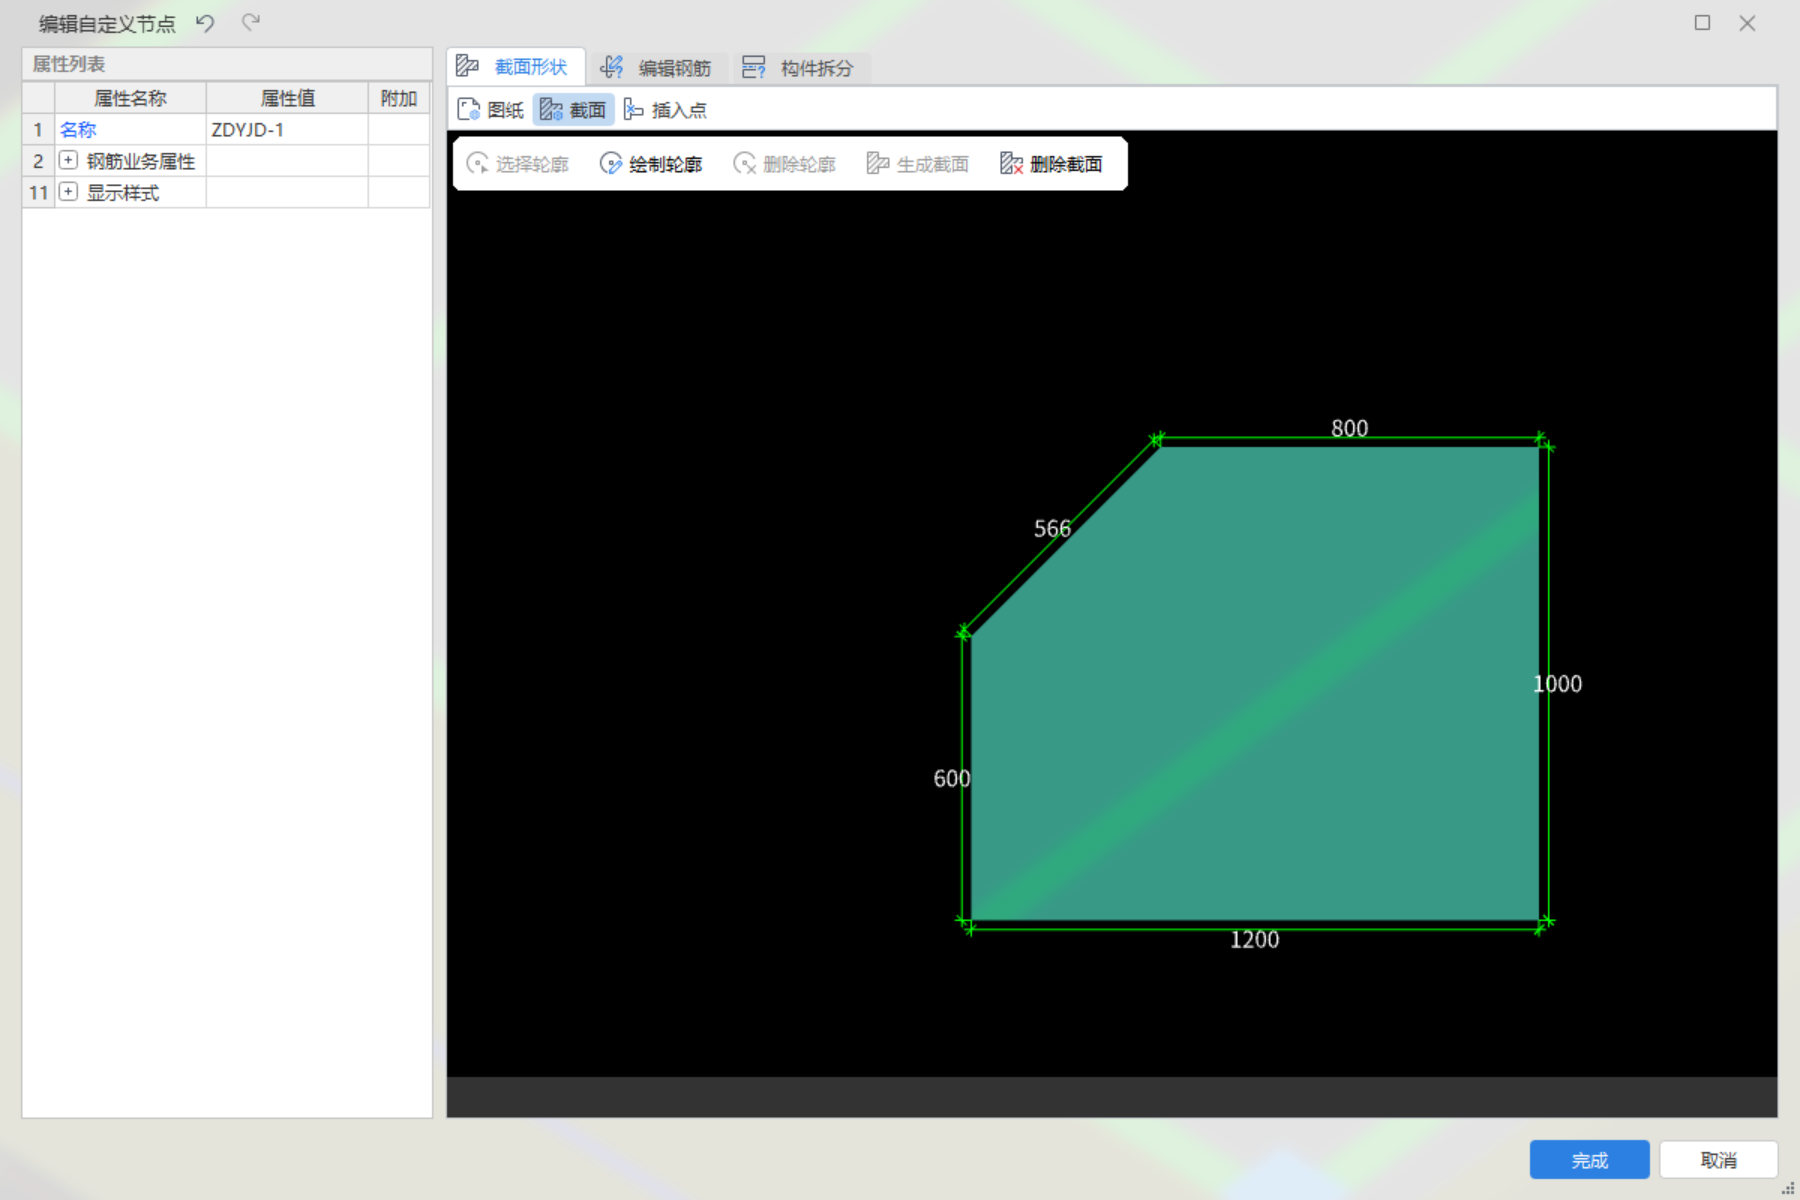Viewport: 1800px width, 1200px height.
Task: Click the 属性名称 column header
Action: 130,98
